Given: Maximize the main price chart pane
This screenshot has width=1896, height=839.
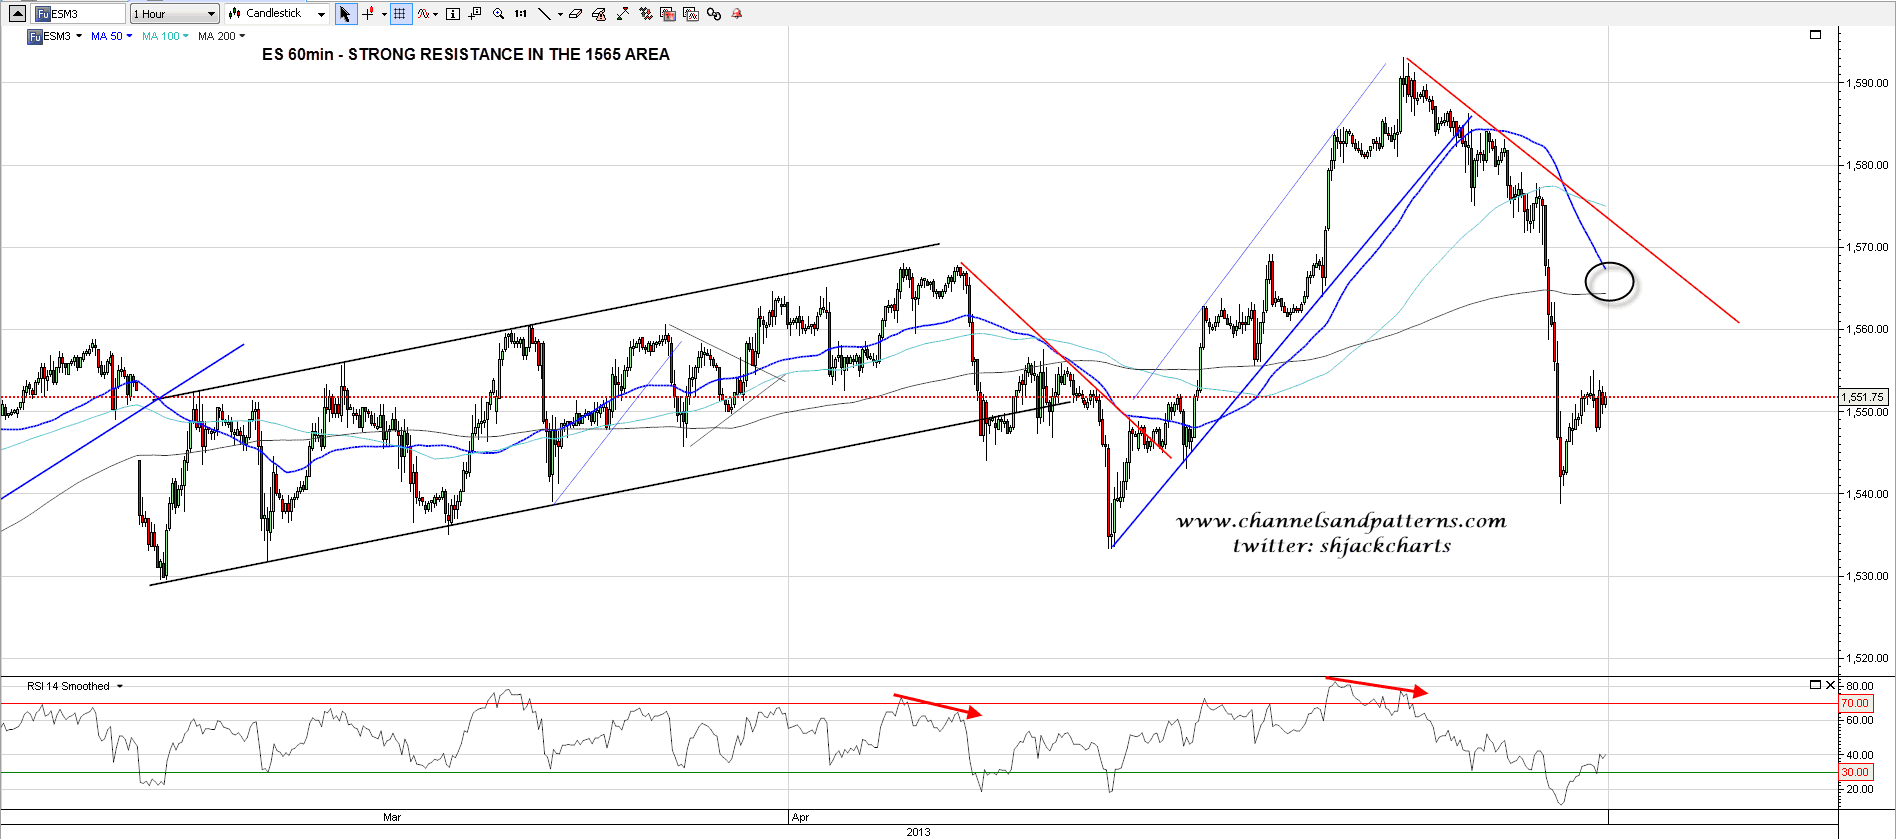Looking at the screenshot, I should point(1815,35).
